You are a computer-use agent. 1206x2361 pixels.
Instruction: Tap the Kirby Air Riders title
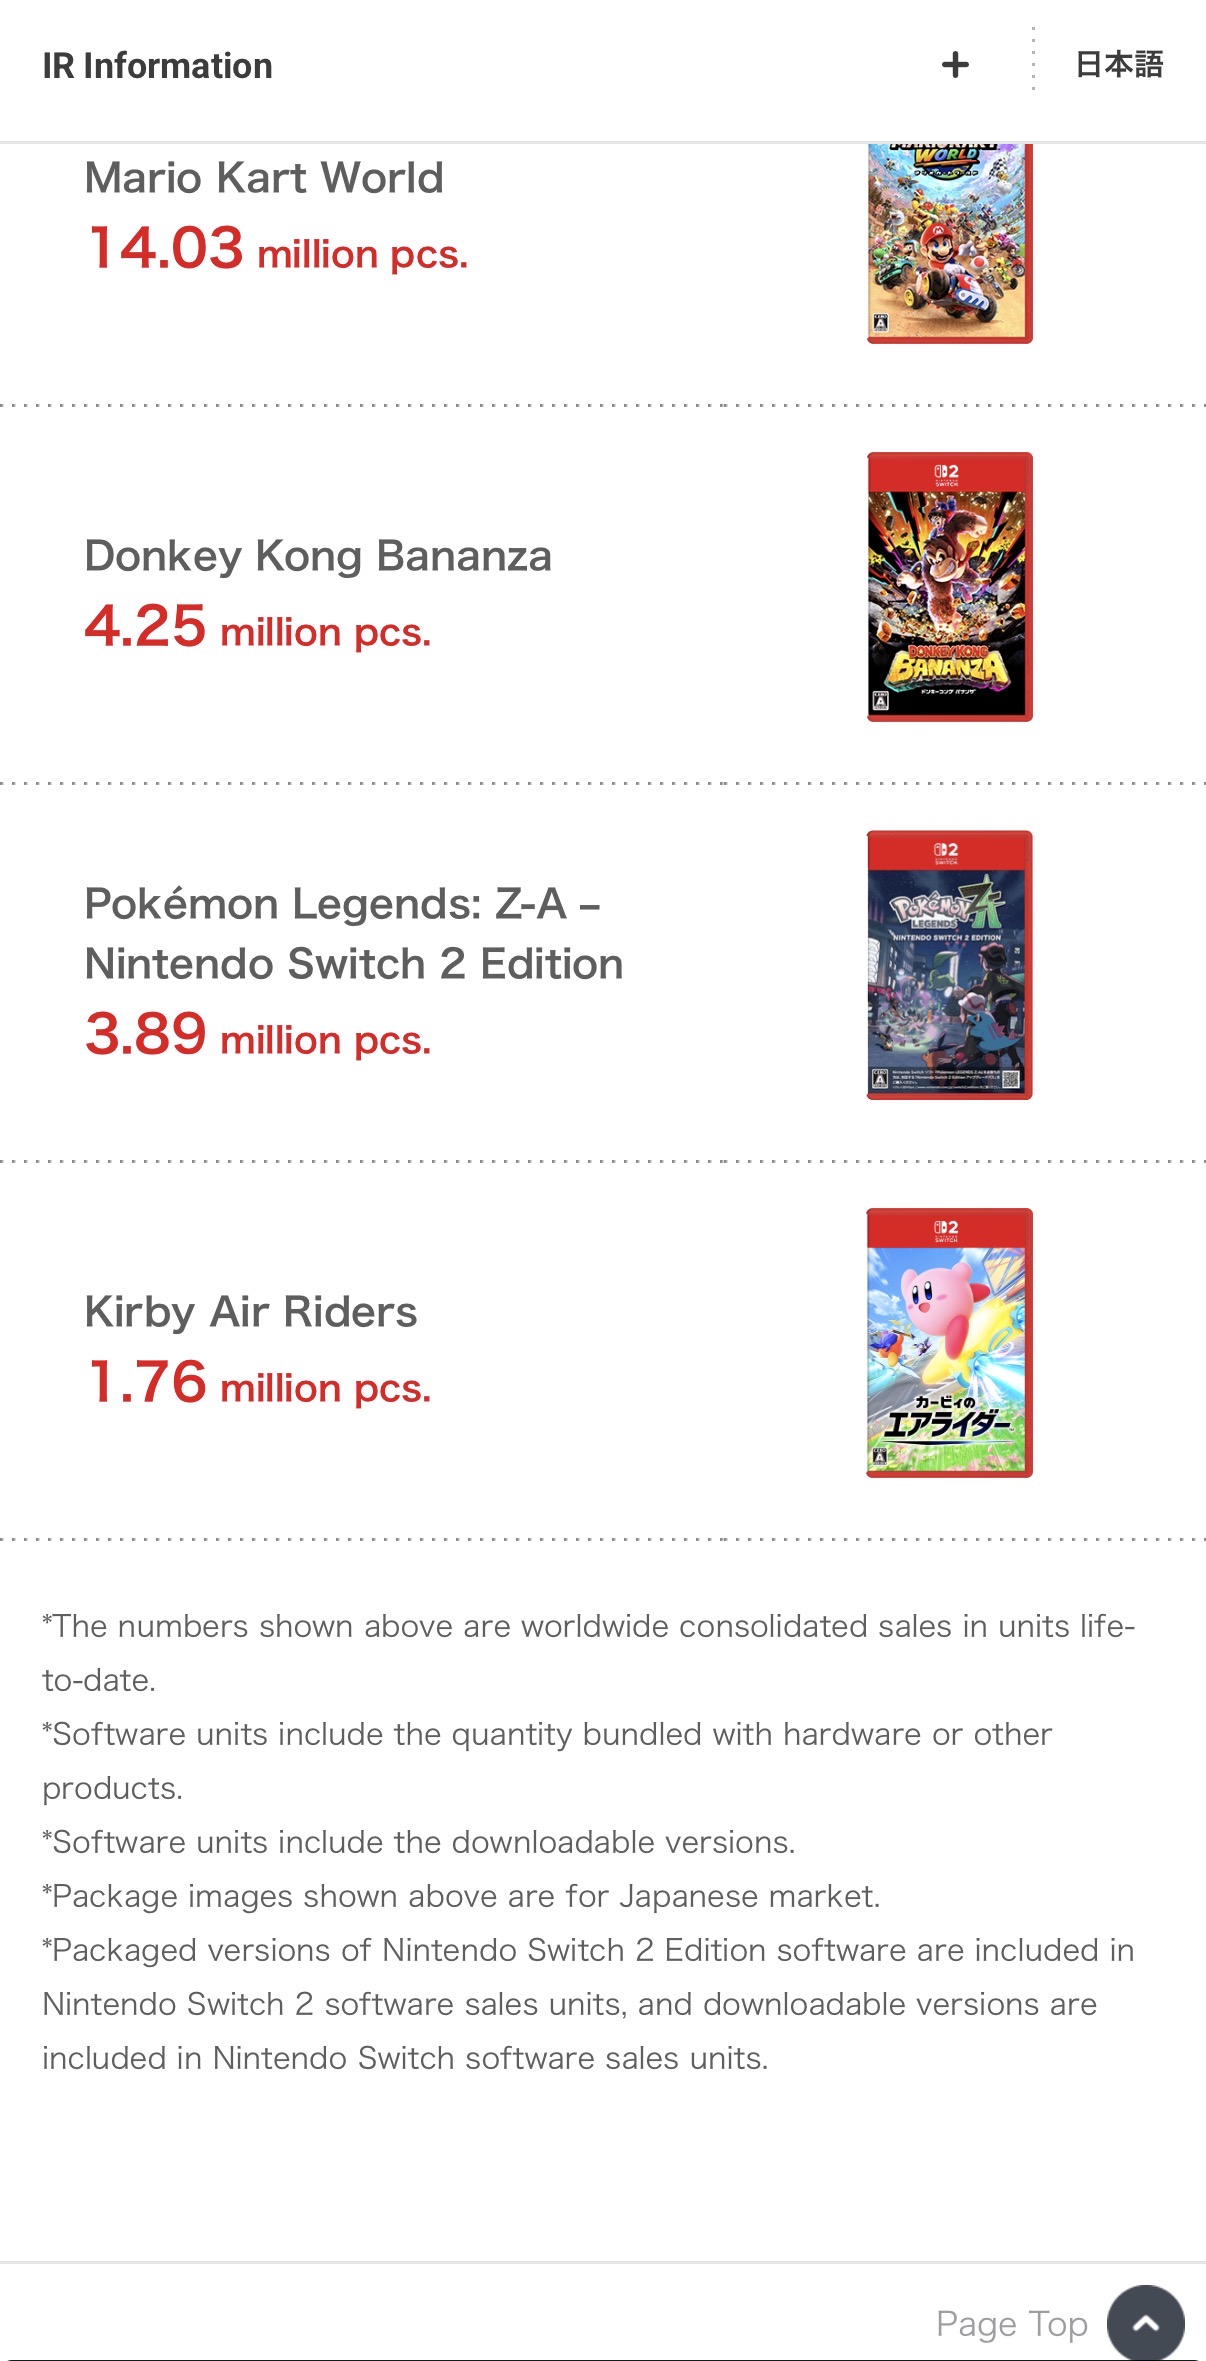tap(251, 1312)
